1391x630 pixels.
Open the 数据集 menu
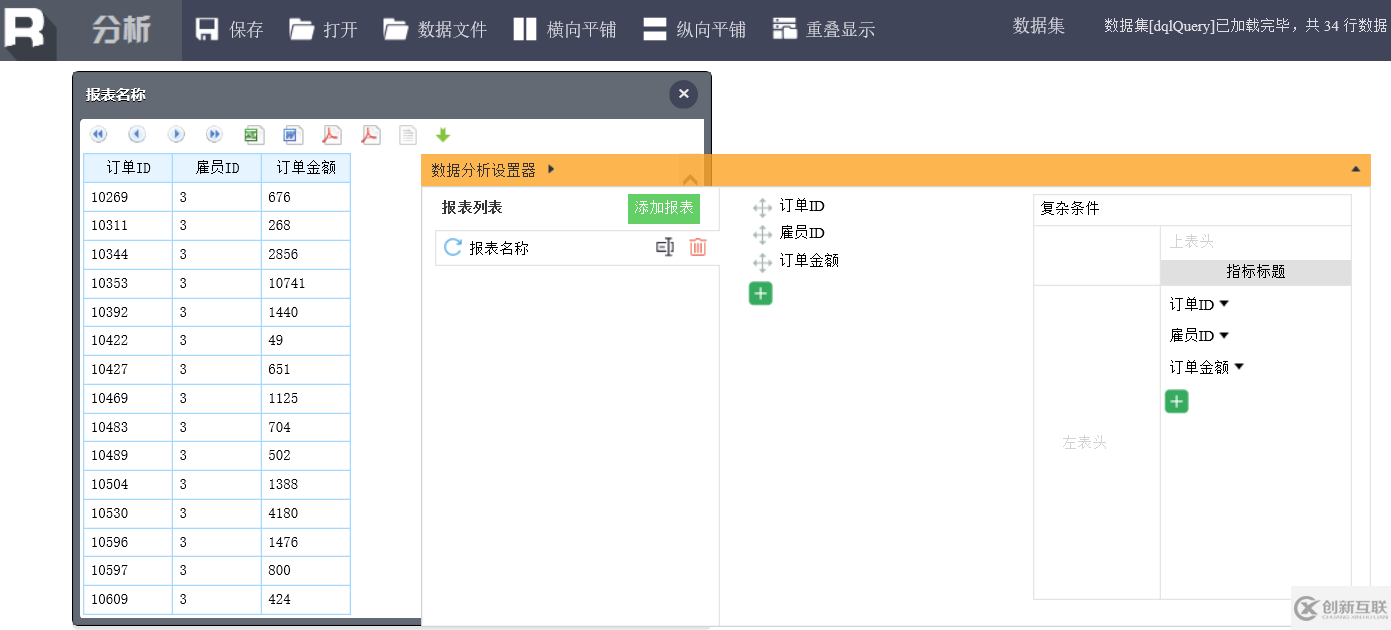tap(1038, 26)
